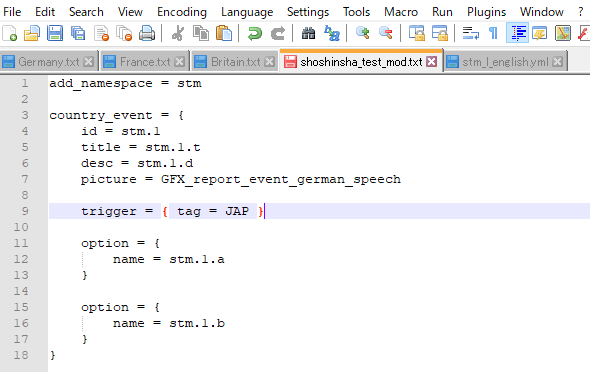Toggle synchronize vertical scrolling icon
Viewport: 590px width, 372px height.
(417, 33)
